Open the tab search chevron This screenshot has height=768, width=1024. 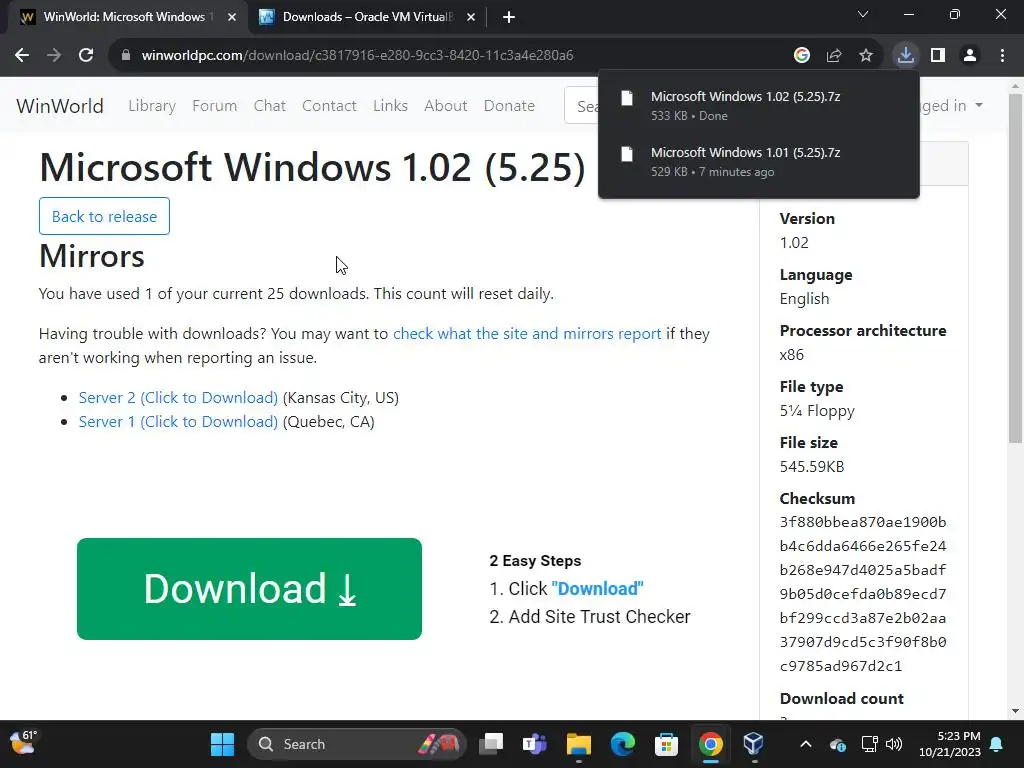click(863, 14)
